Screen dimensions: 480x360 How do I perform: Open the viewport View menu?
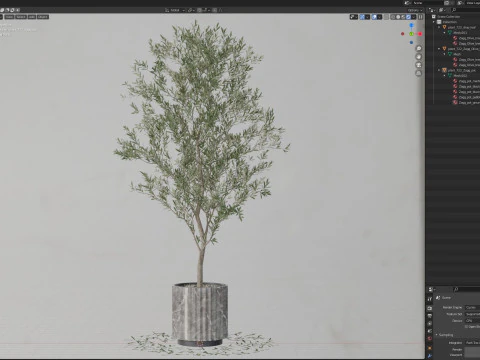(x=9, y=17)
